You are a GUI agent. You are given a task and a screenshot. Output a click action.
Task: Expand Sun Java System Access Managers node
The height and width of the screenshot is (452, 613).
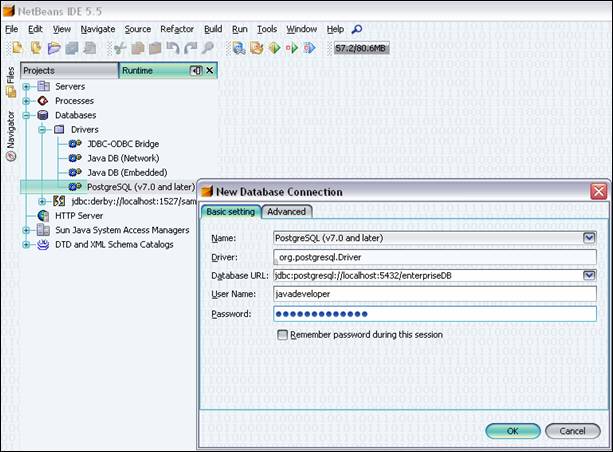click(26, 230)
